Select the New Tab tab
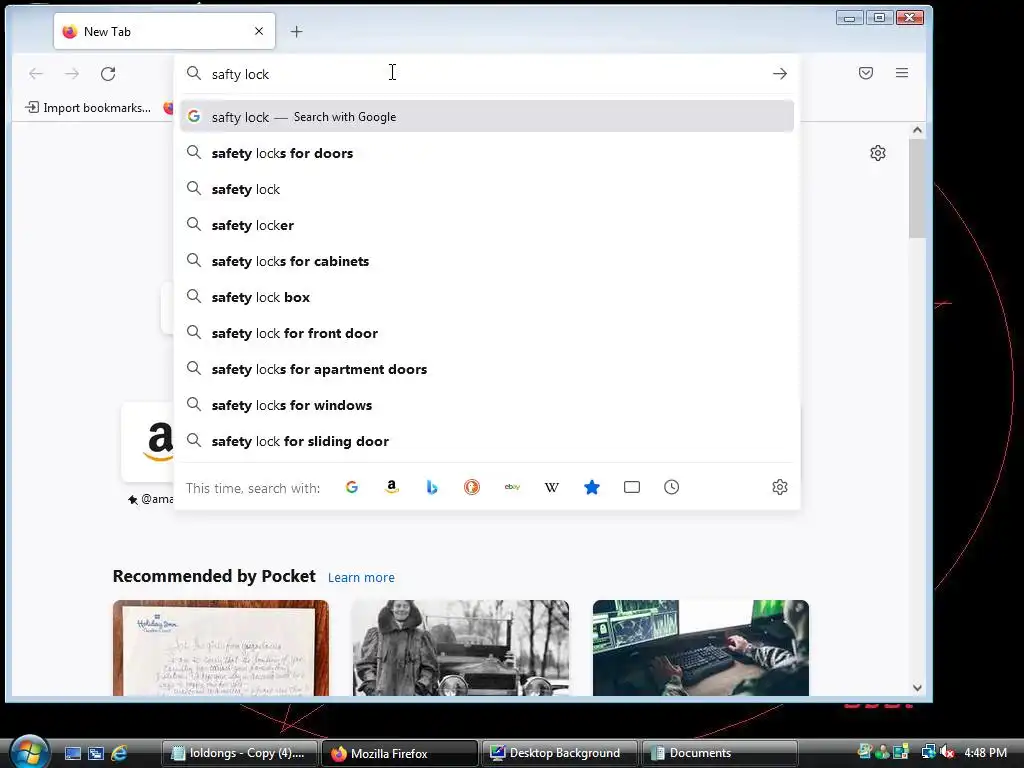Viewport: 1024px width, 768px height. tap(164, 31)
